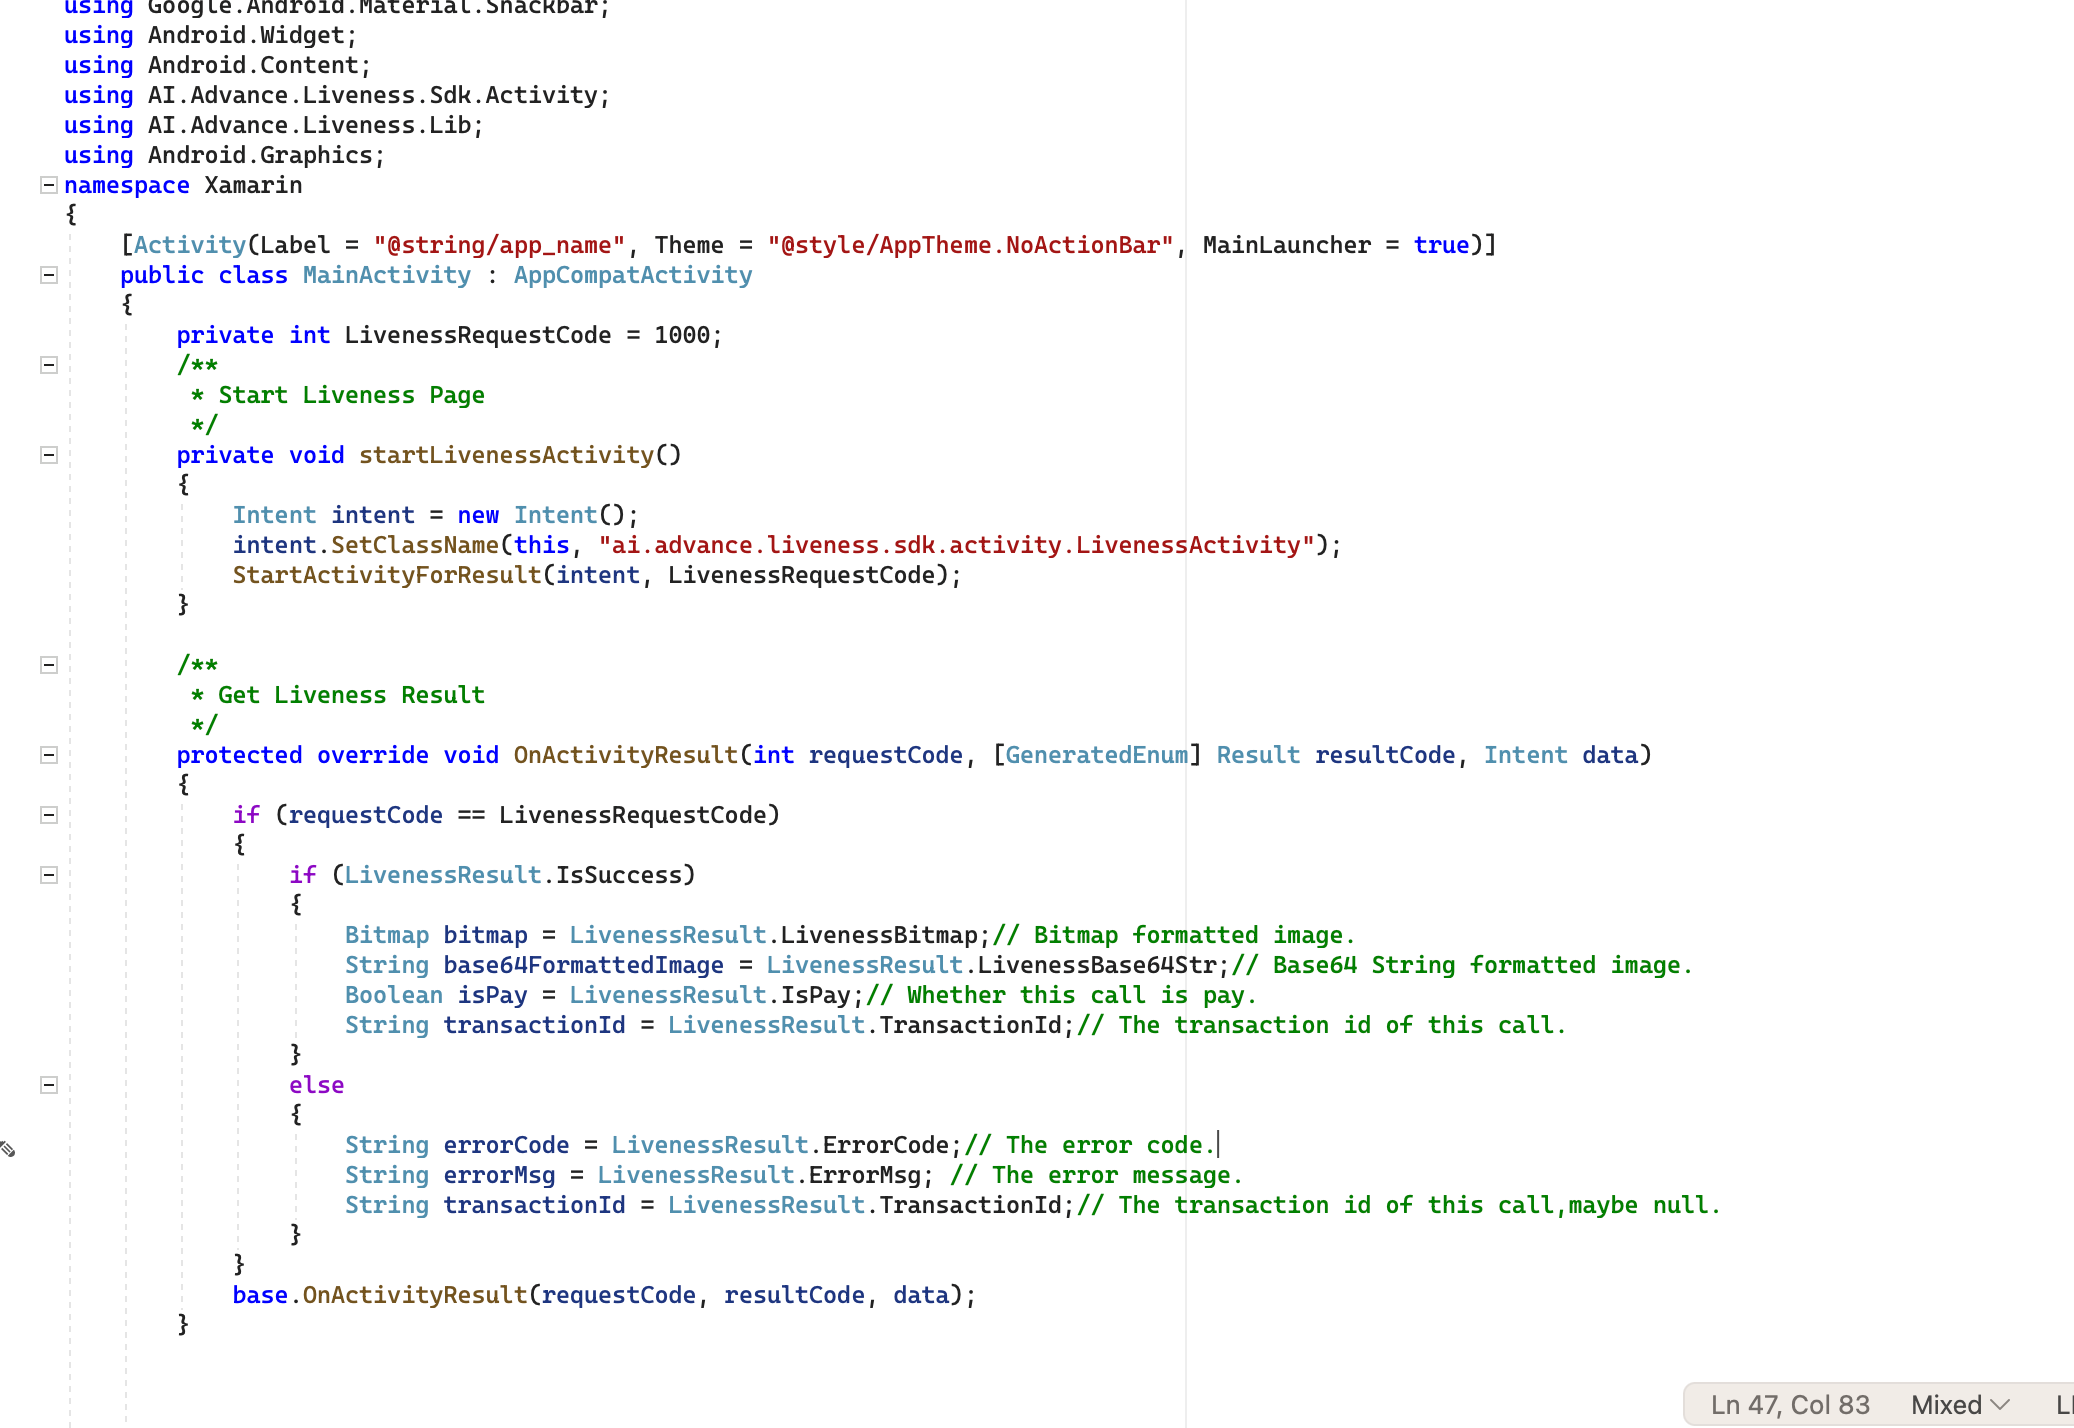
Task: Click base.OnActivityResult call line
Action: pyautogui.click(x=604, y=1295)
